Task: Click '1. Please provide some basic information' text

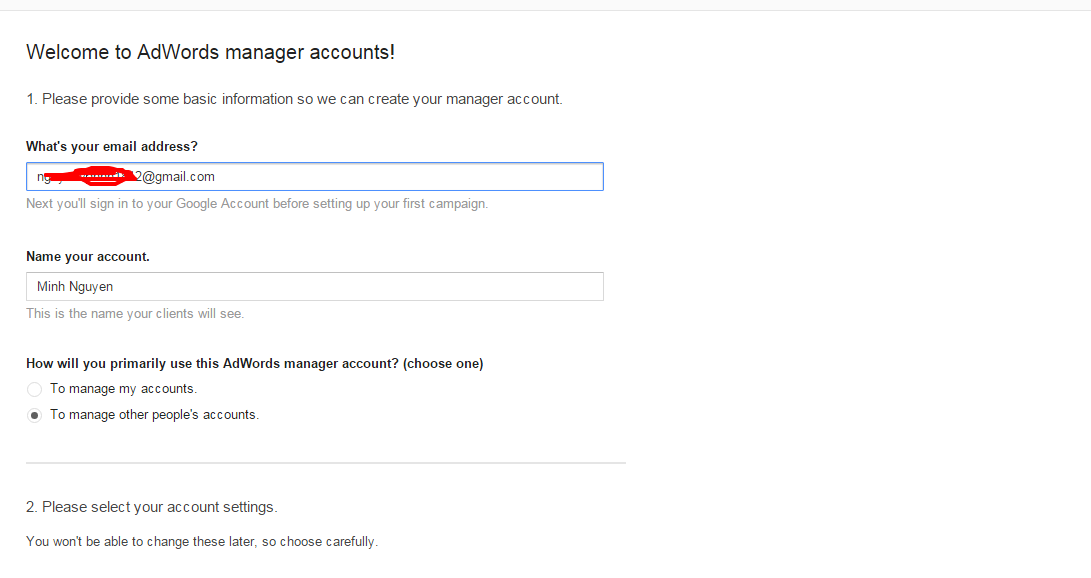Action: (294, 99)
